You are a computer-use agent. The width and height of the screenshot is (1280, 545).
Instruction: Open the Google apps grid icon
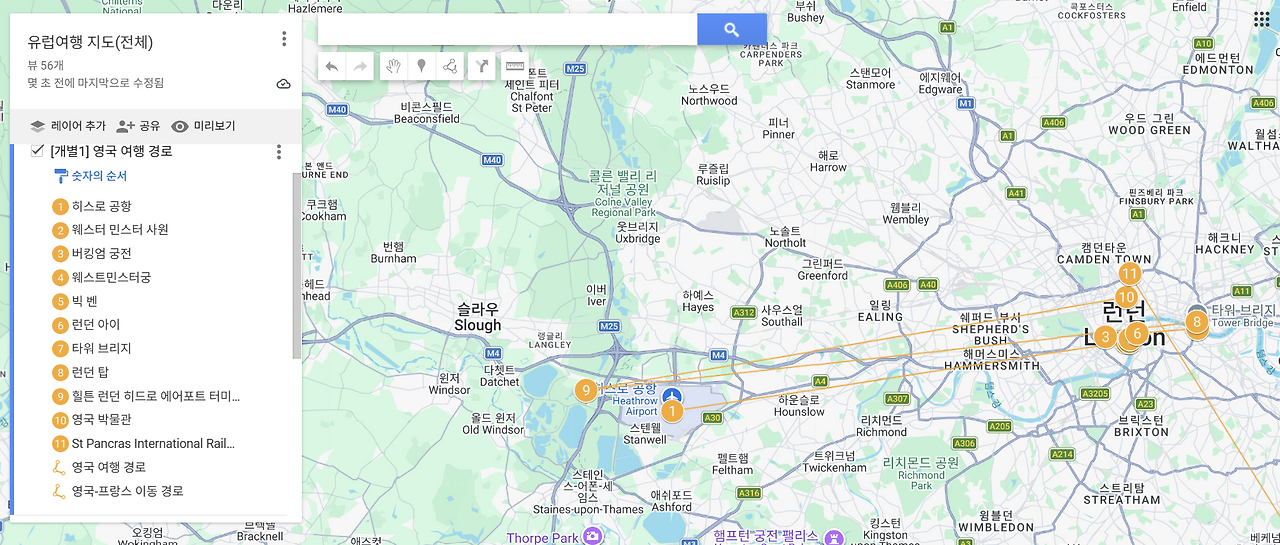point(1261,19)
